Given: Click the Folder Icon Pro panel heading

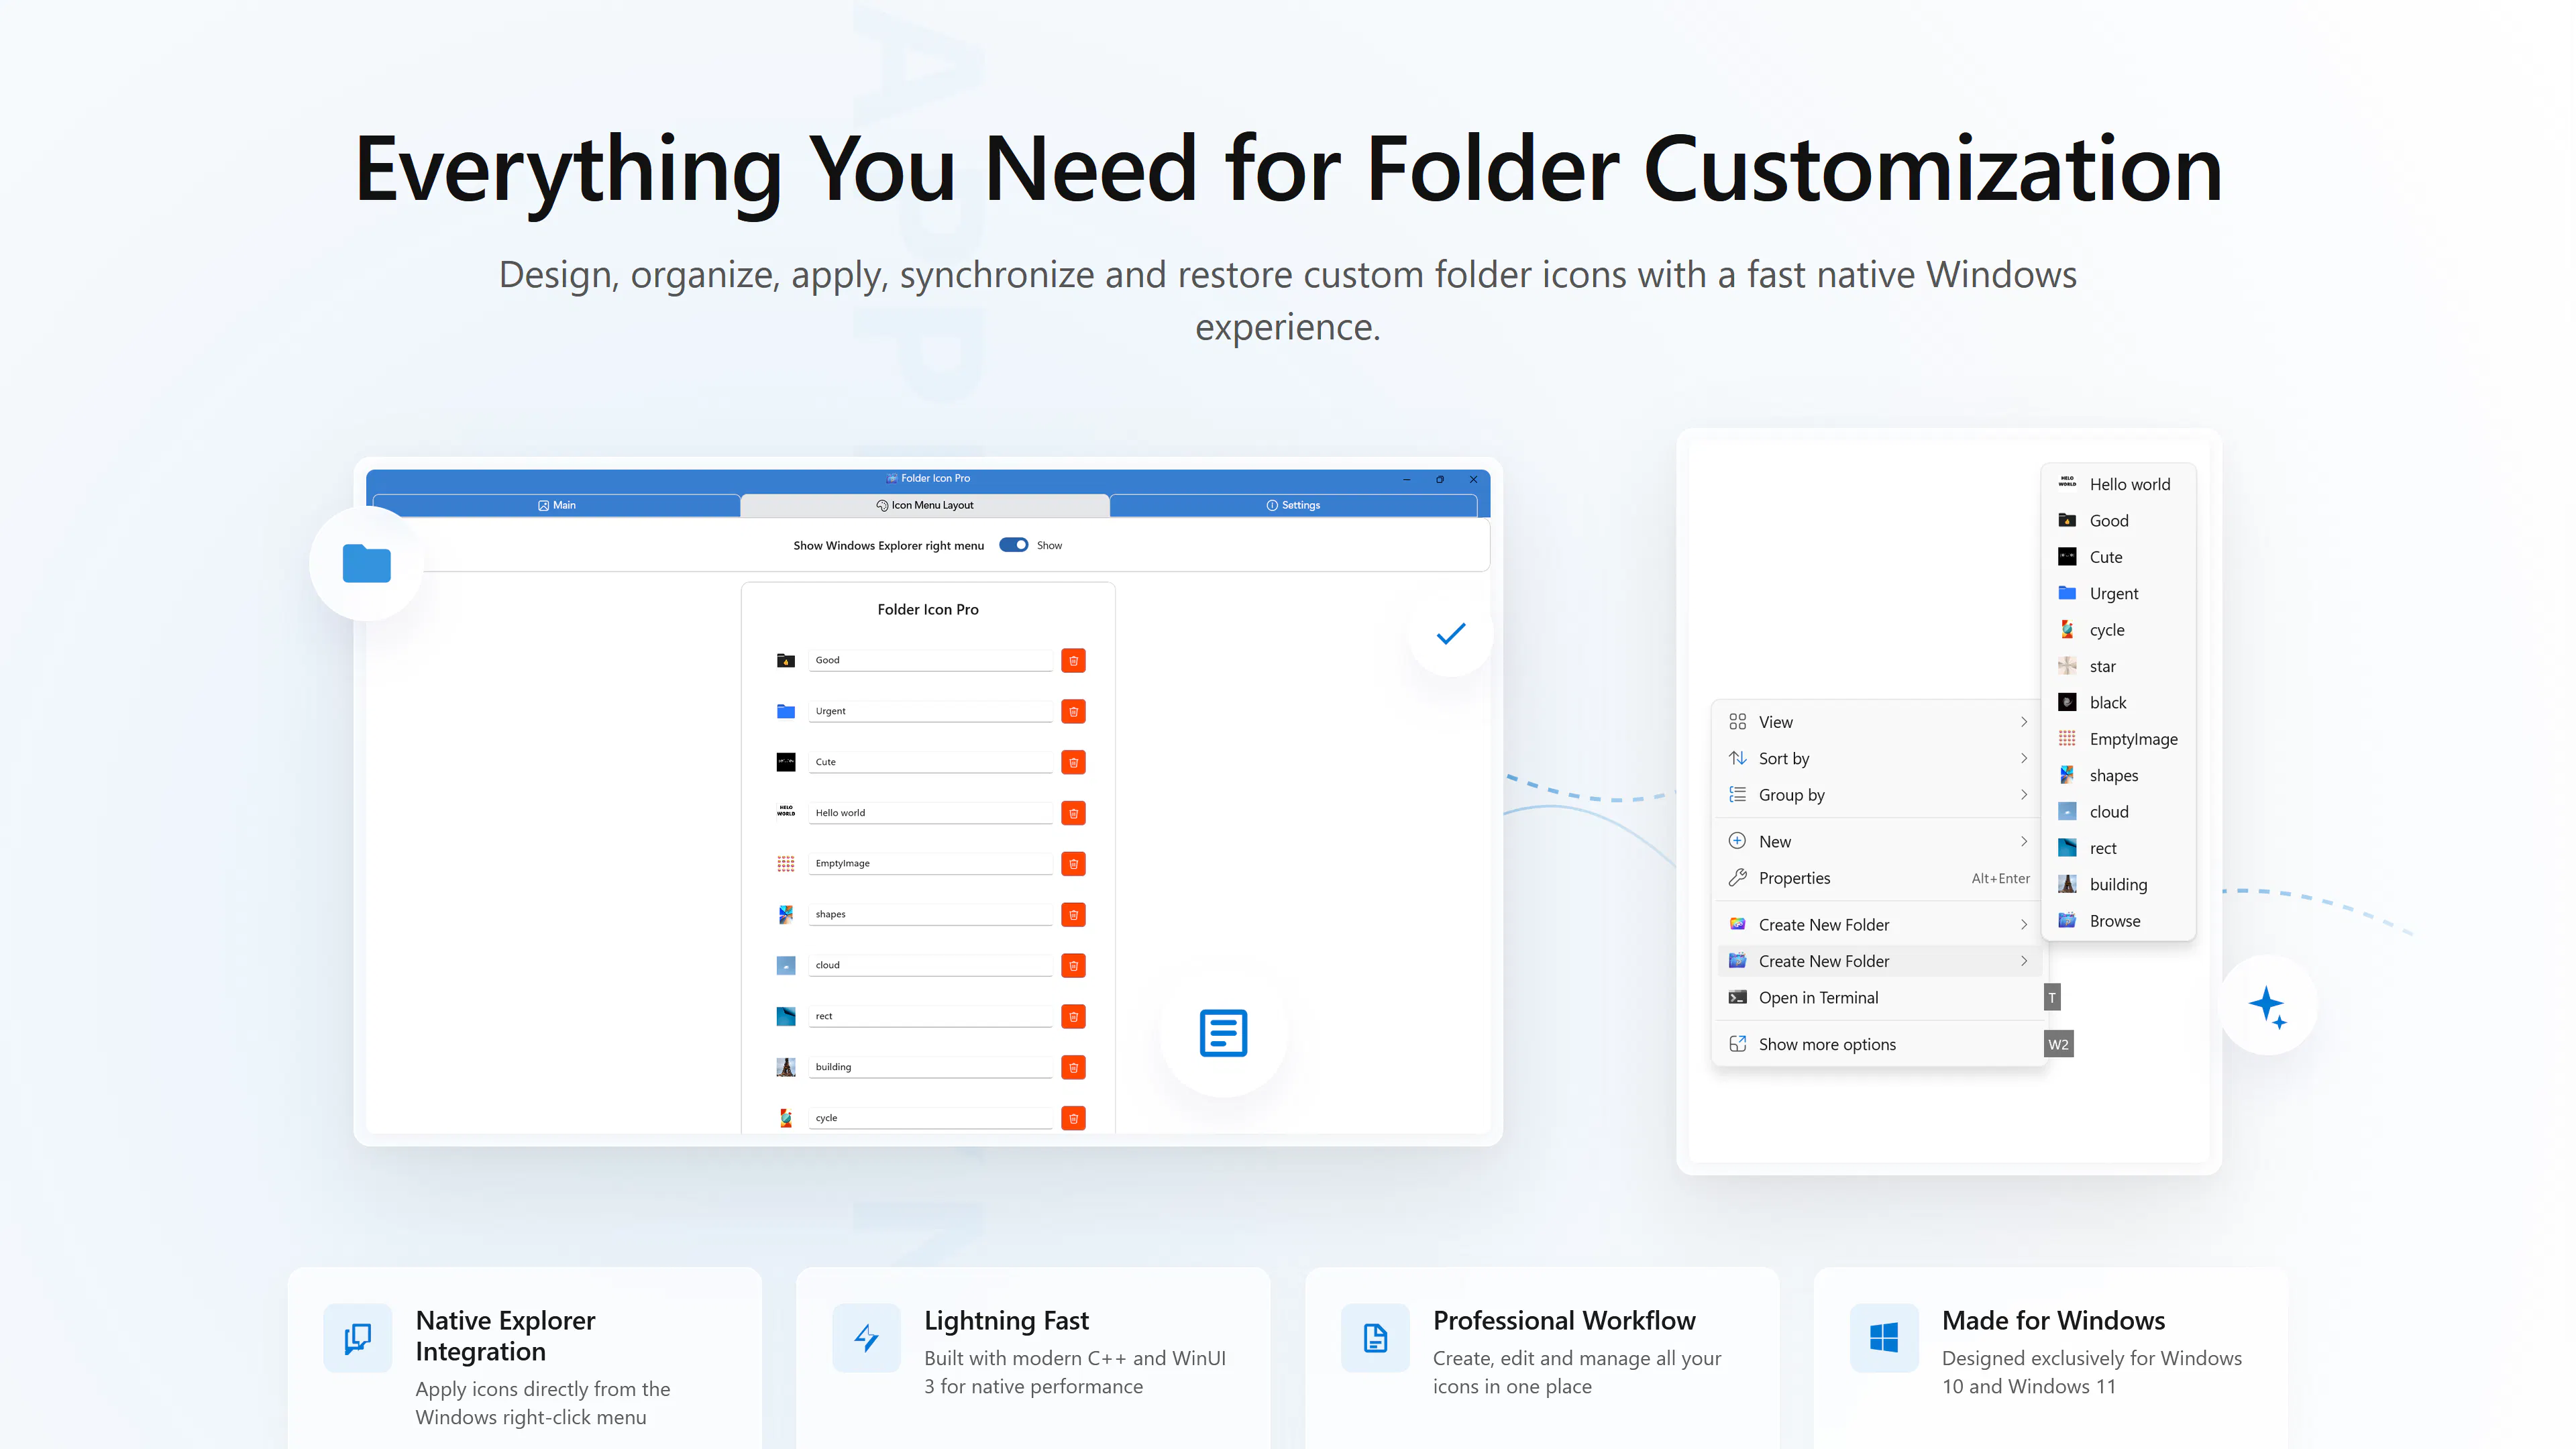Looking at the screenshot, I should (928, 610).
